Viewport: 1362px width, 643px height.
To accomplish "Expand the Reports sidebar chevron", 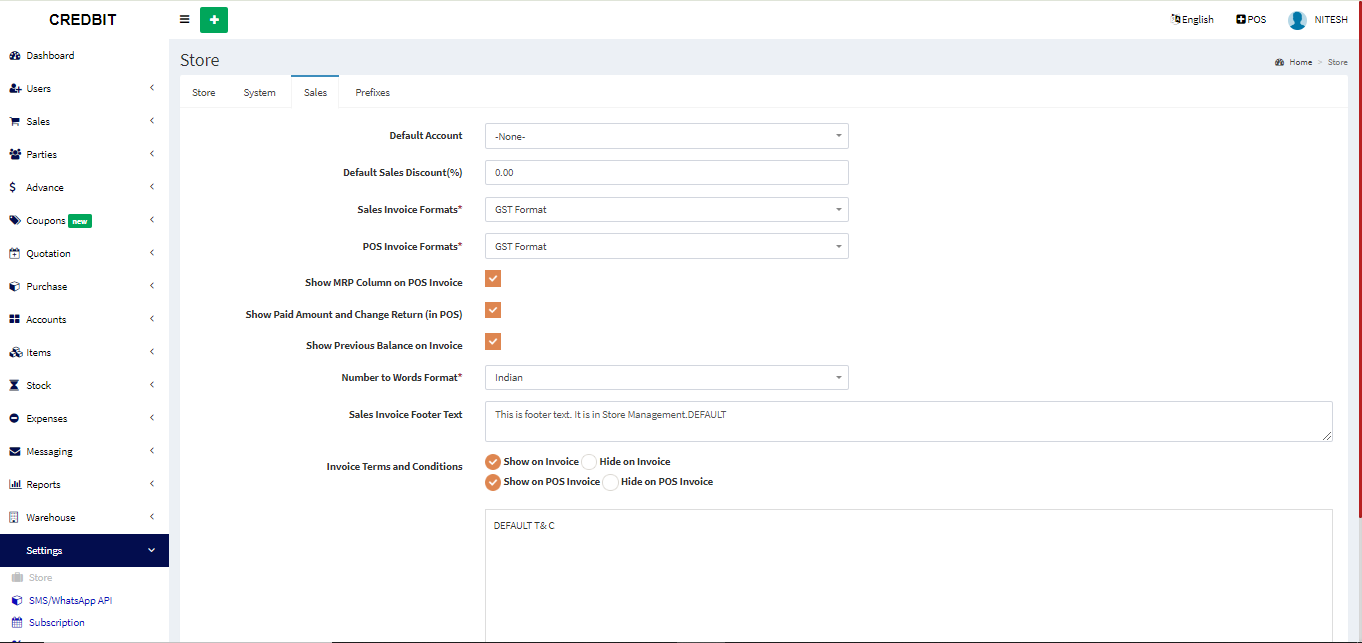I will pos(151,484).
